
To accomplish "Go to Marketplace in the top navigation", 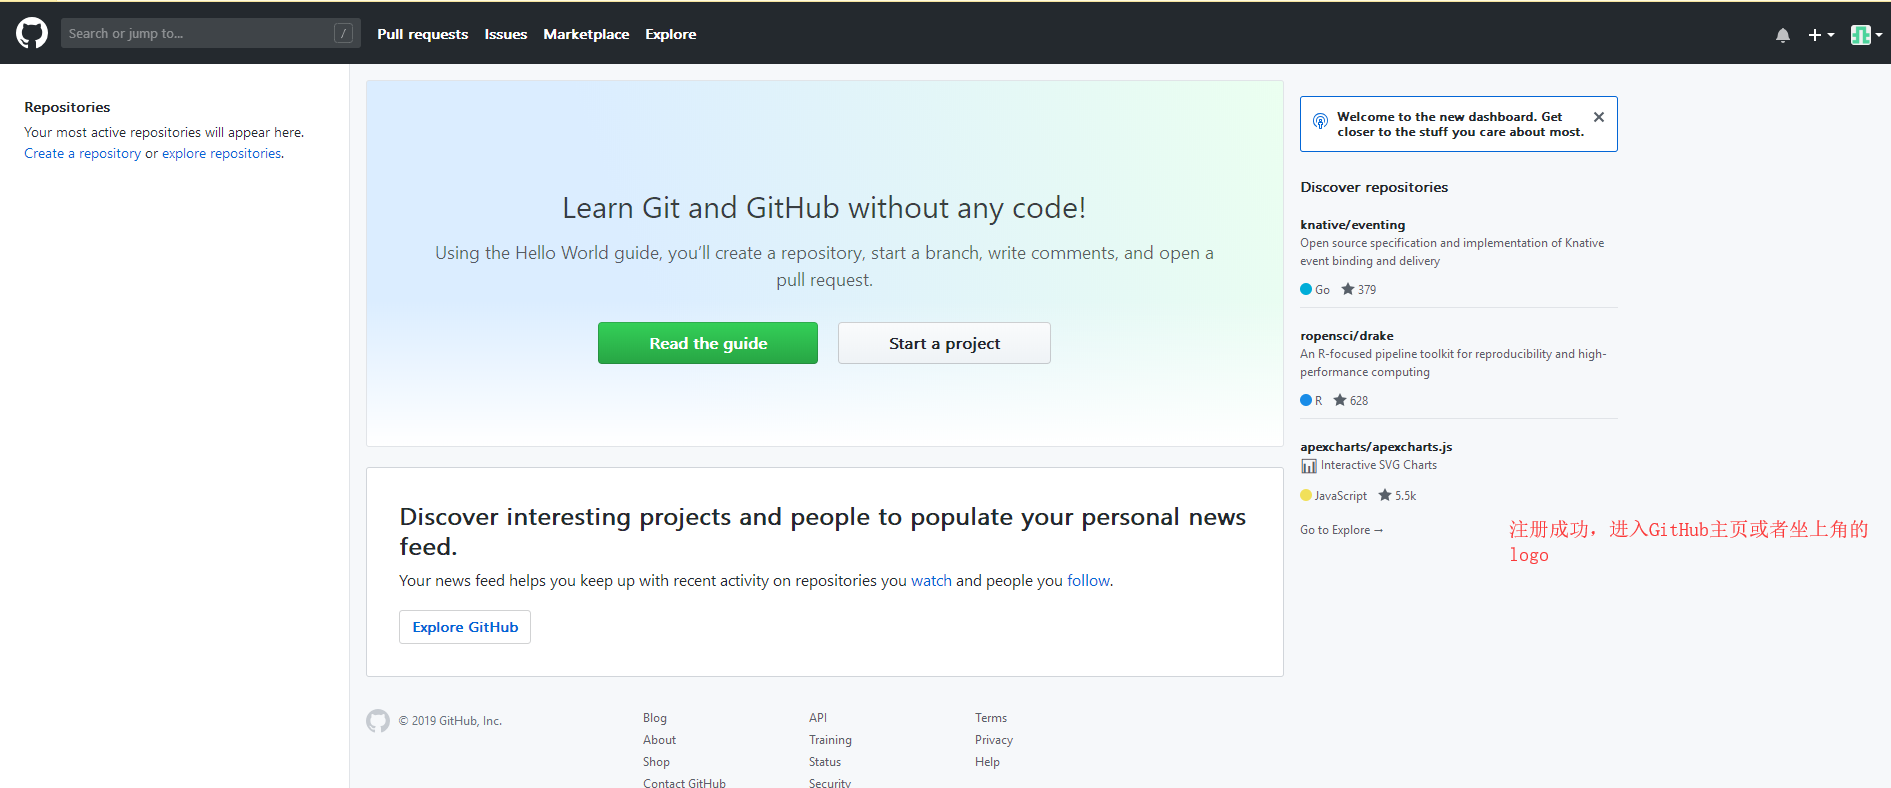I will (x=586, y=34).
